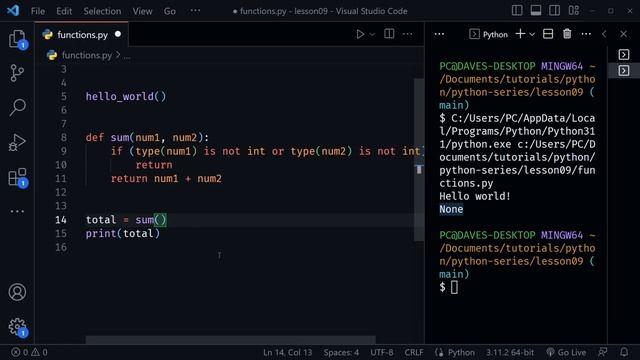The image size is (640, 360).
Task: Click the editor horizontal scrollbar
Action: click(231, 340)
